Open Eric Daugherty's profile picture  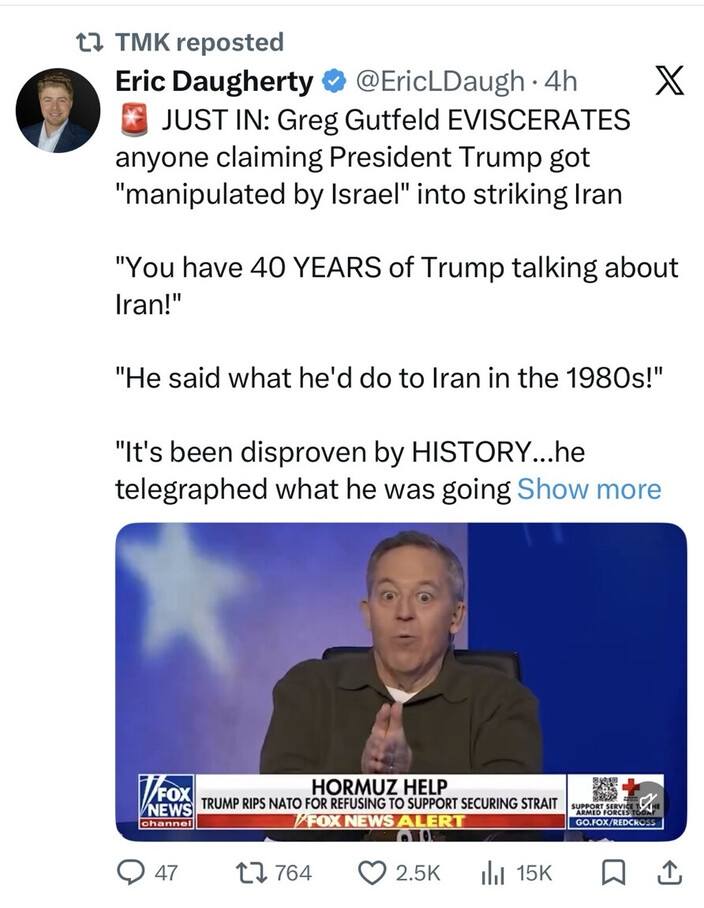pyautogui.click(x=57, y=110)
